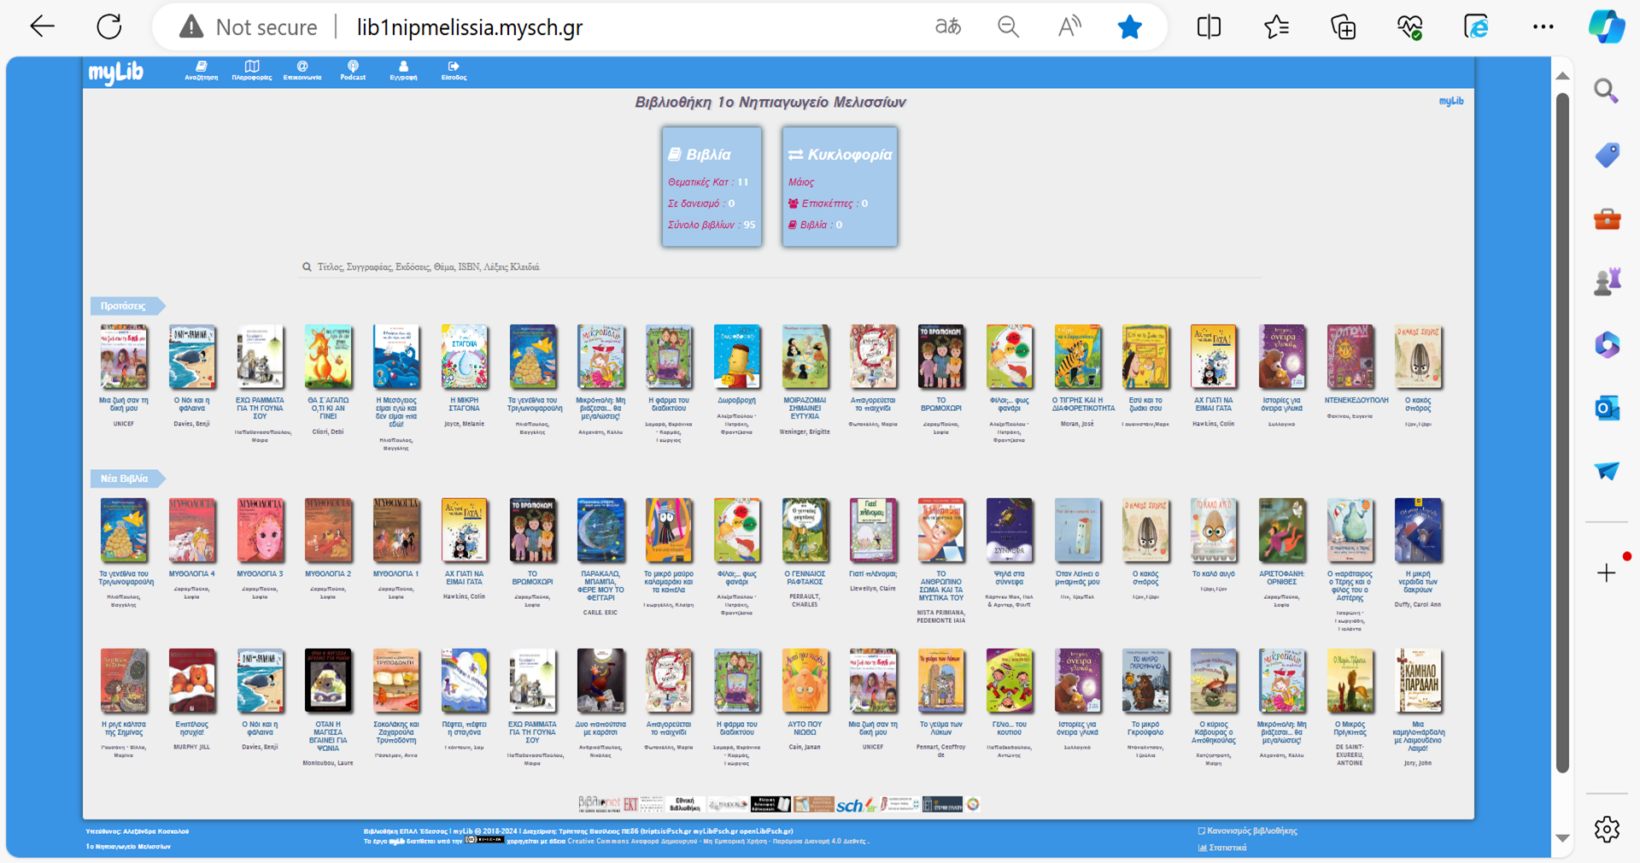Click the Εγγραφή user registration icon
This screenshot has width=1640, height=863.
[x=403, y=70]
